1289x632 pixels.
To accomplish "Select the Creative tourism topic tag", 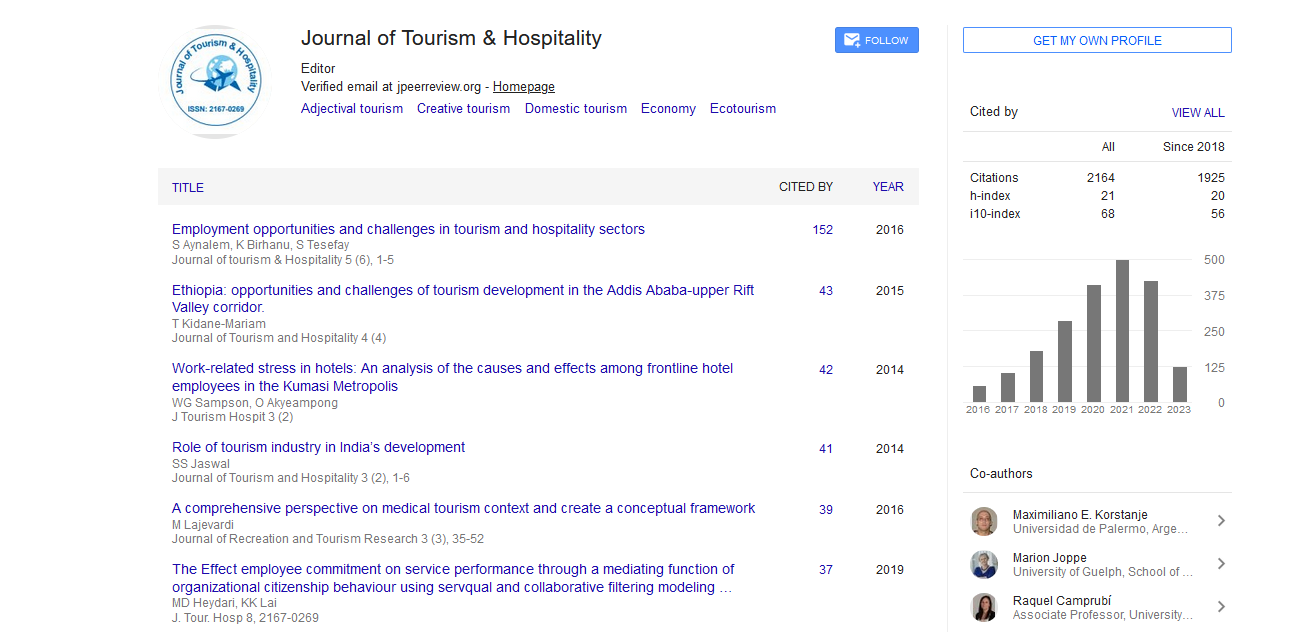I will (x=463, y=109).
